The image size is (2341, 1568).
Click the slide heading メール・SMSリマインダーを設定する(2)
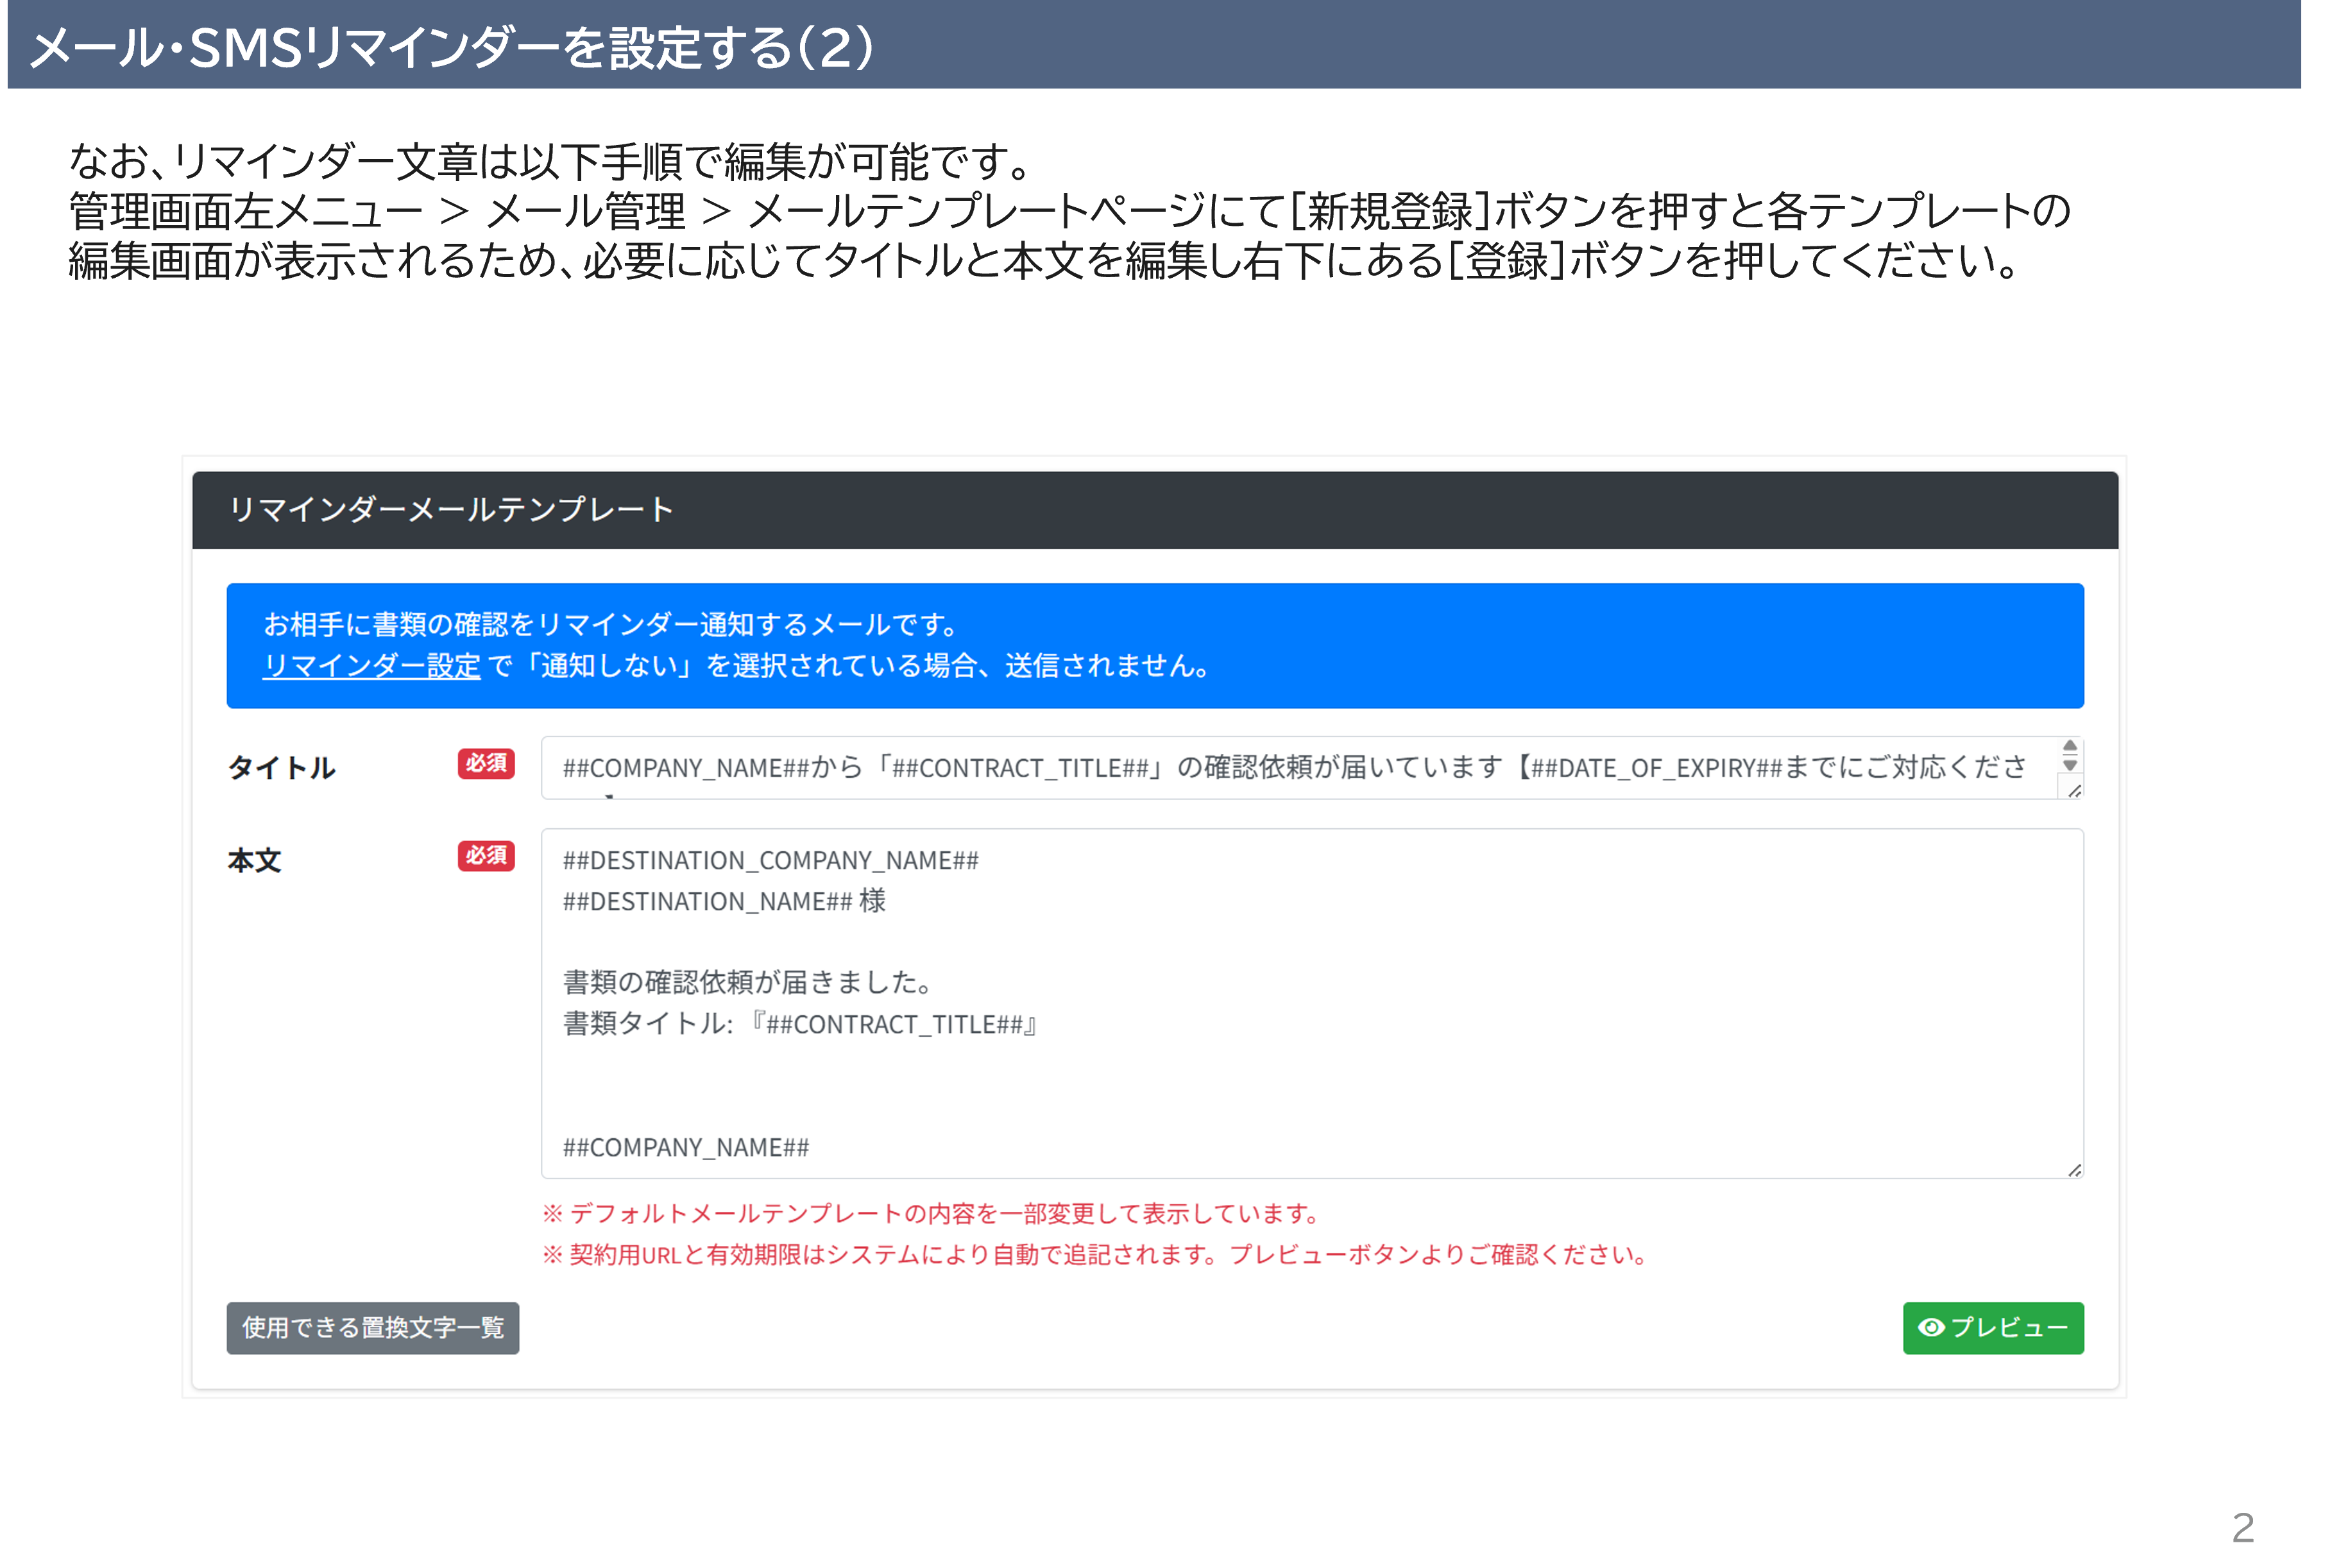click(453, 47)
